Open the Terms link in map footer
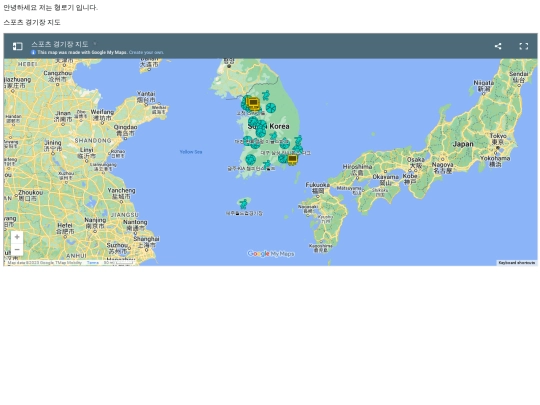540x405 pixels. [x=93, y=262]
